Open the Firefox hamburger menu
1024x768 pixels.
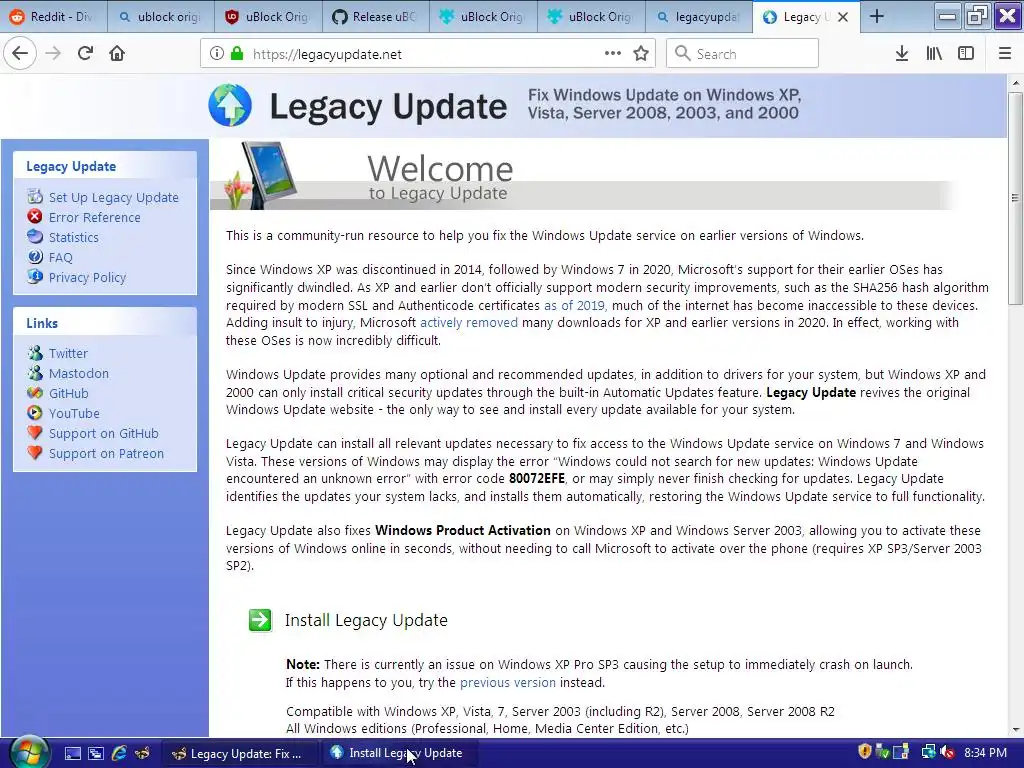1005,54
